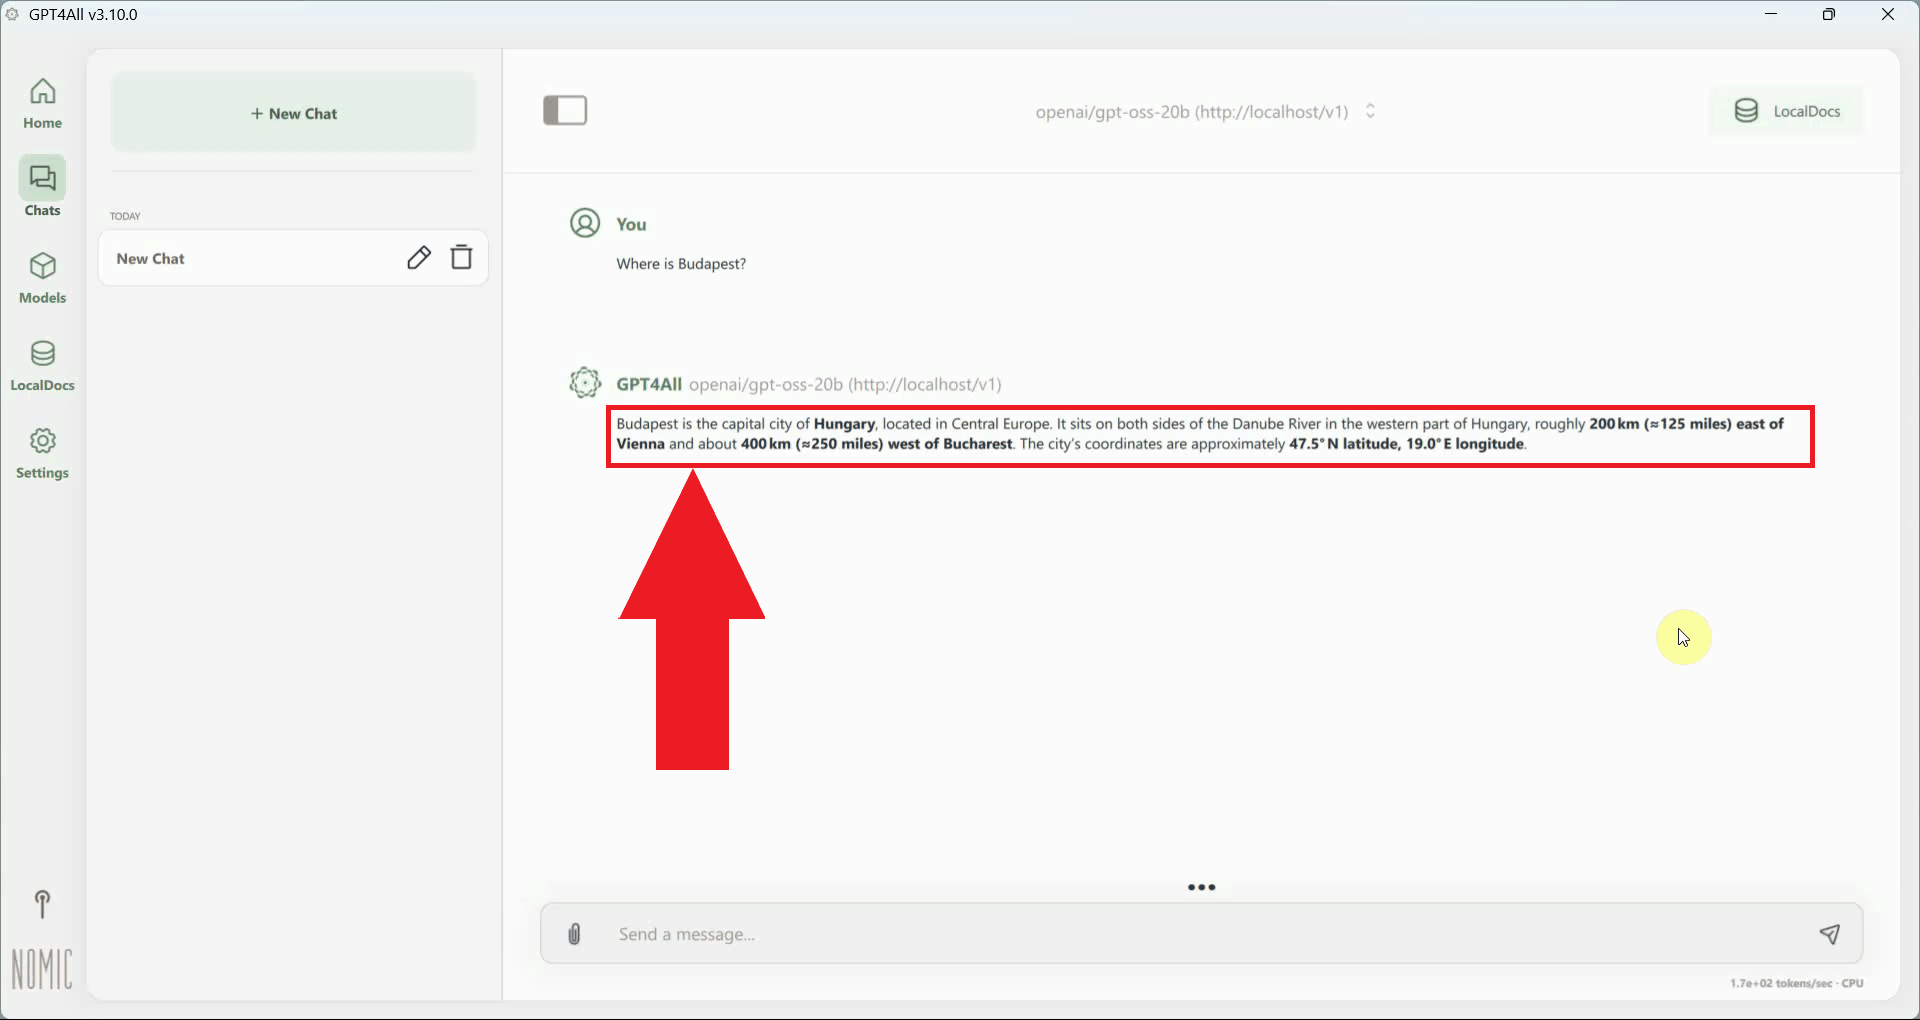Send the message with arrow icon
The image size is (1920, 1020).
(x=1829, y=934)
